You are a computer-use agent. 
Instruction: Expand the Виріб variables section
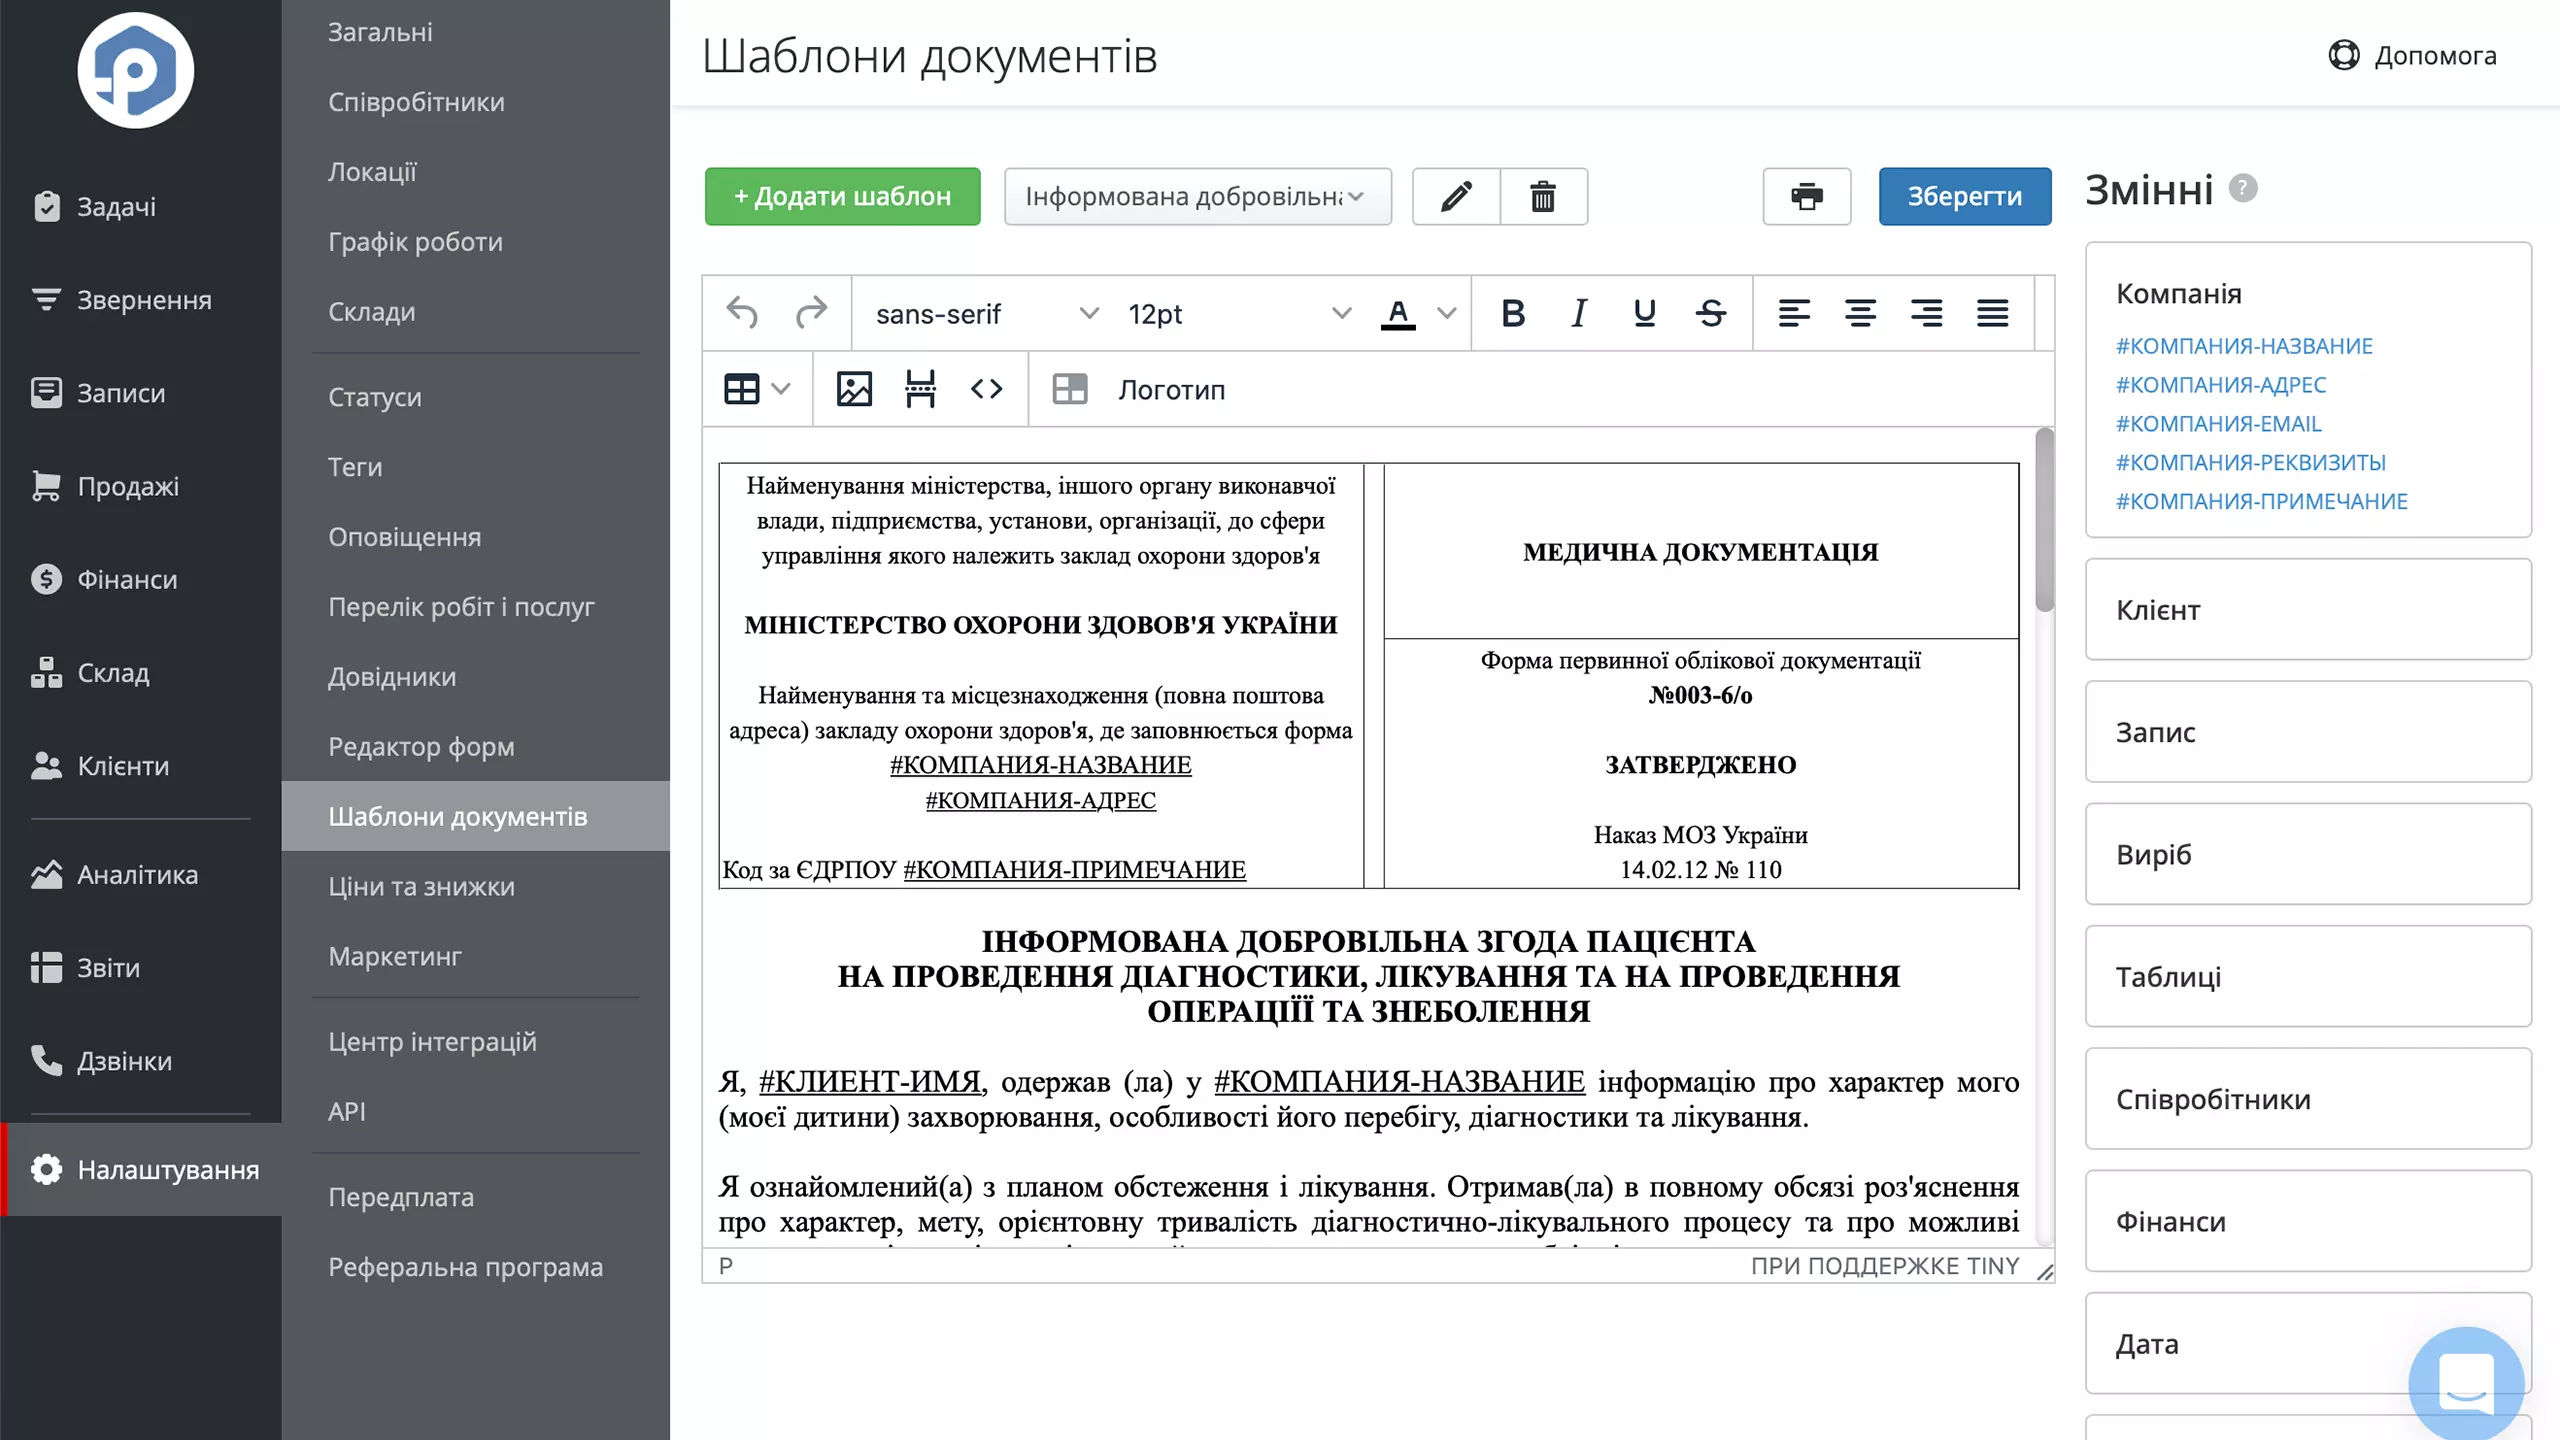pyautogui.click(x=2308, y=853)
